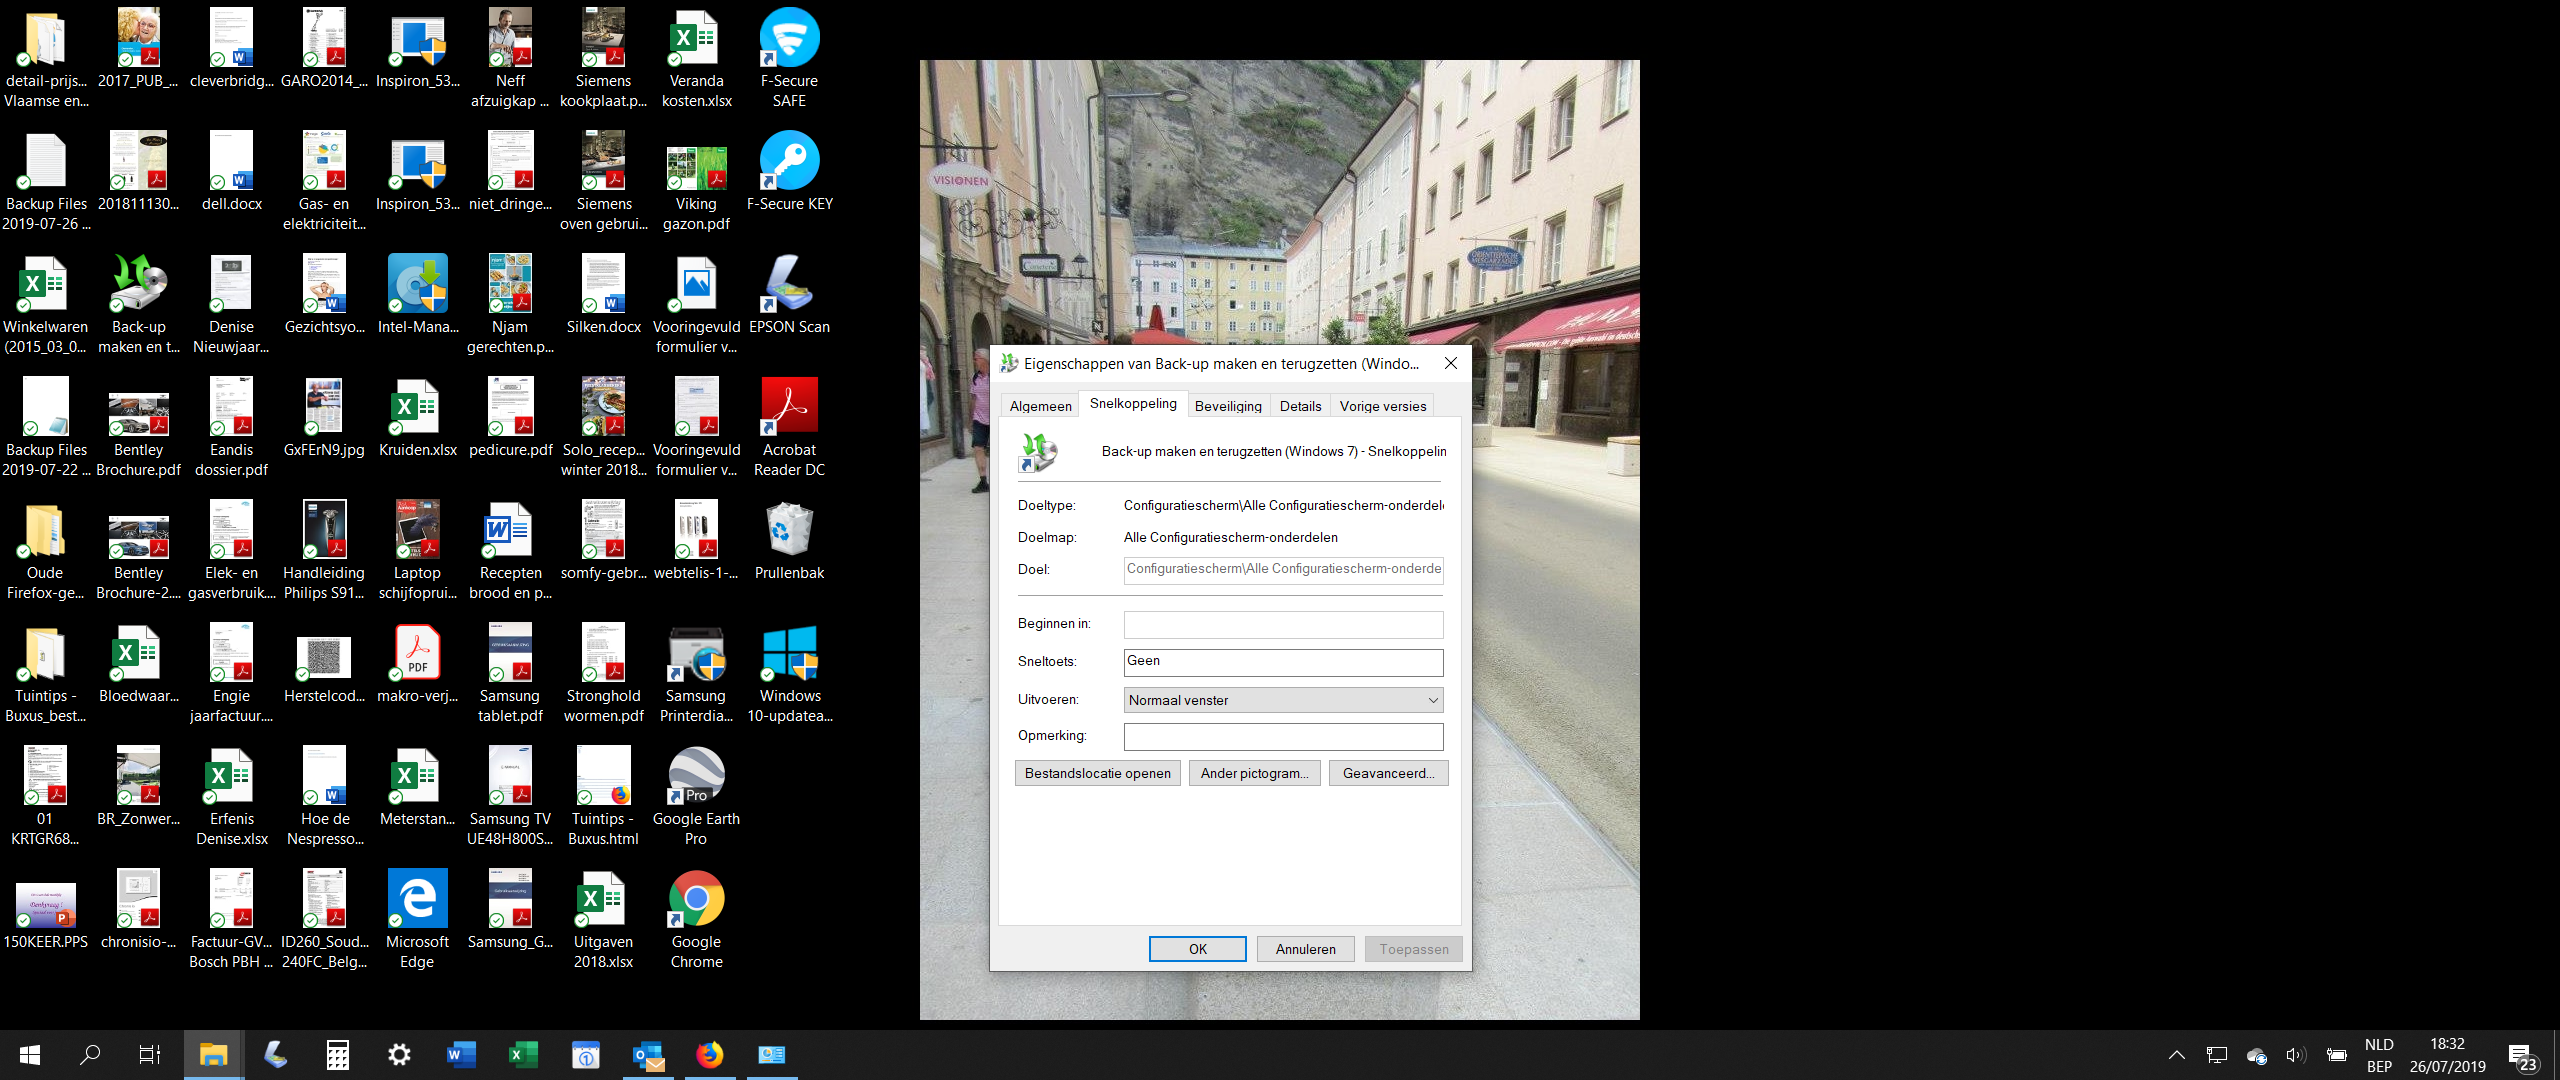Expand the Uitvoeren 'Normaal venster' dropdown
This screenshot has width=2560, height=1080.
click(x=1284, y=700)
